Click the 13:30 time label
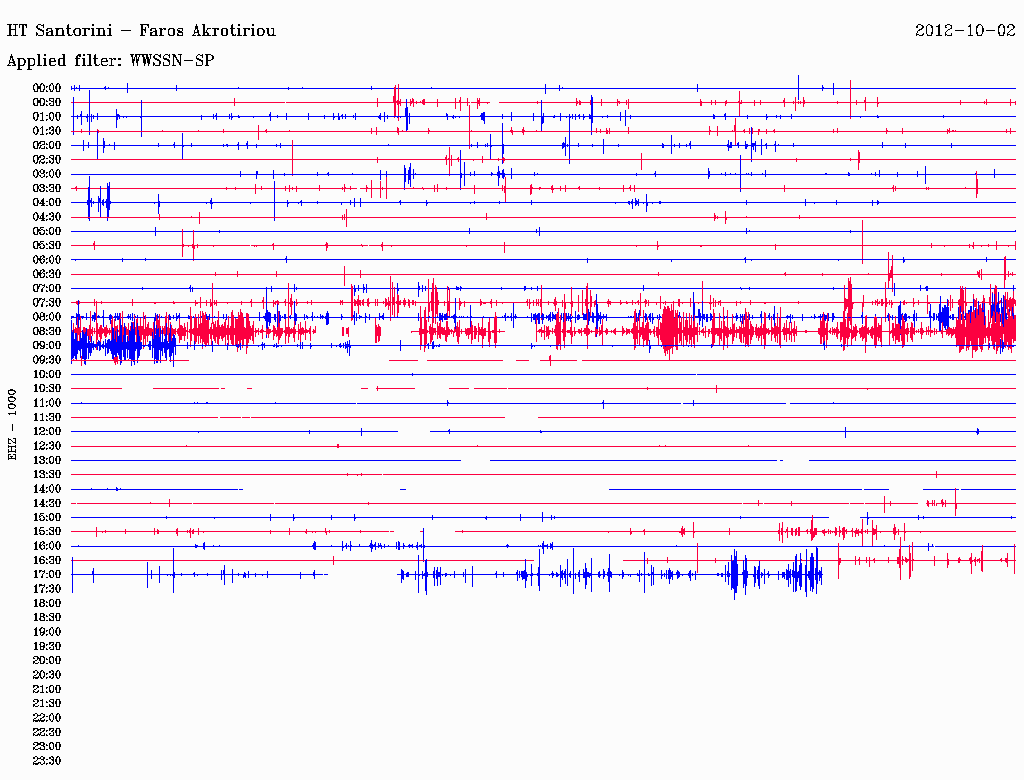The image size is (1024, 780). 47,475
